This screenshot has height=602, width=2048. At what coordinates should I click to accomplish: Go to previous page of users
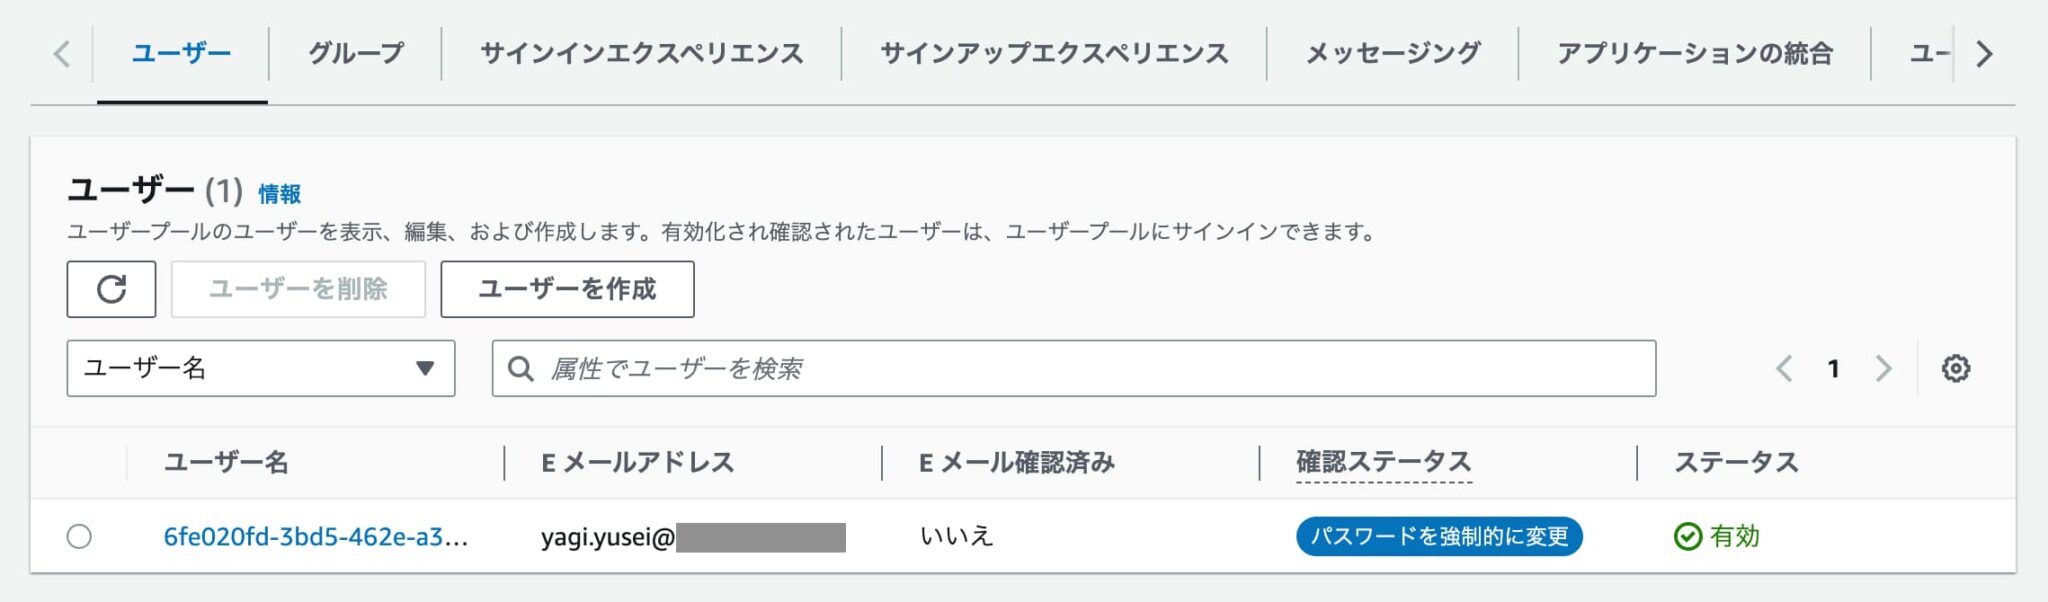[x=1784, y=369]
